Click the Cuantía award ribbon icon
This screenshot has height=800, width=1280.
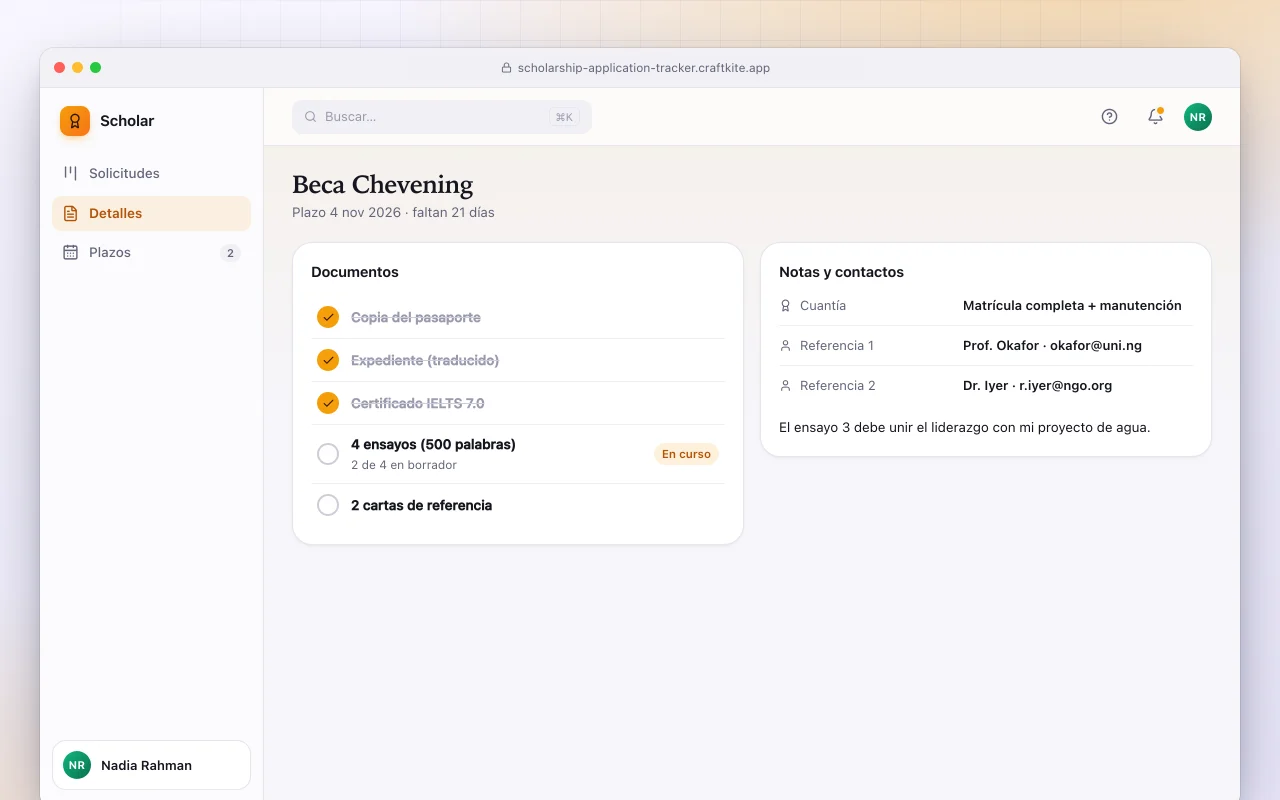click(x=785, y=306)
